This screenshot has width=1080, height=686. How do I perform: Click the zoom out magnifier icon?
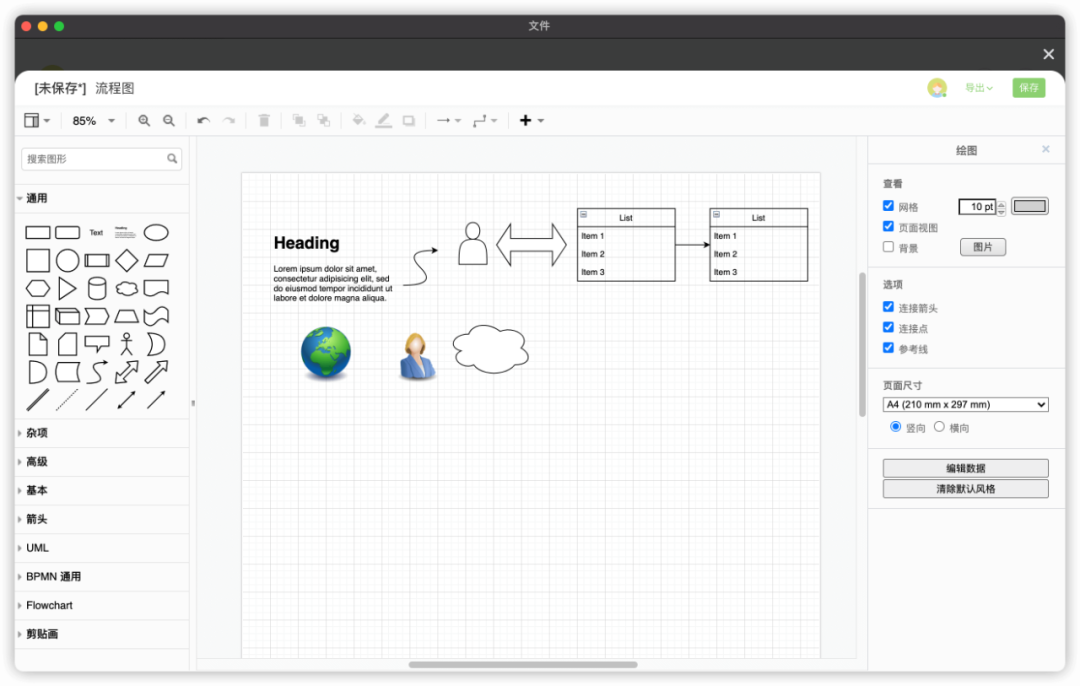[x=169, y=121]
